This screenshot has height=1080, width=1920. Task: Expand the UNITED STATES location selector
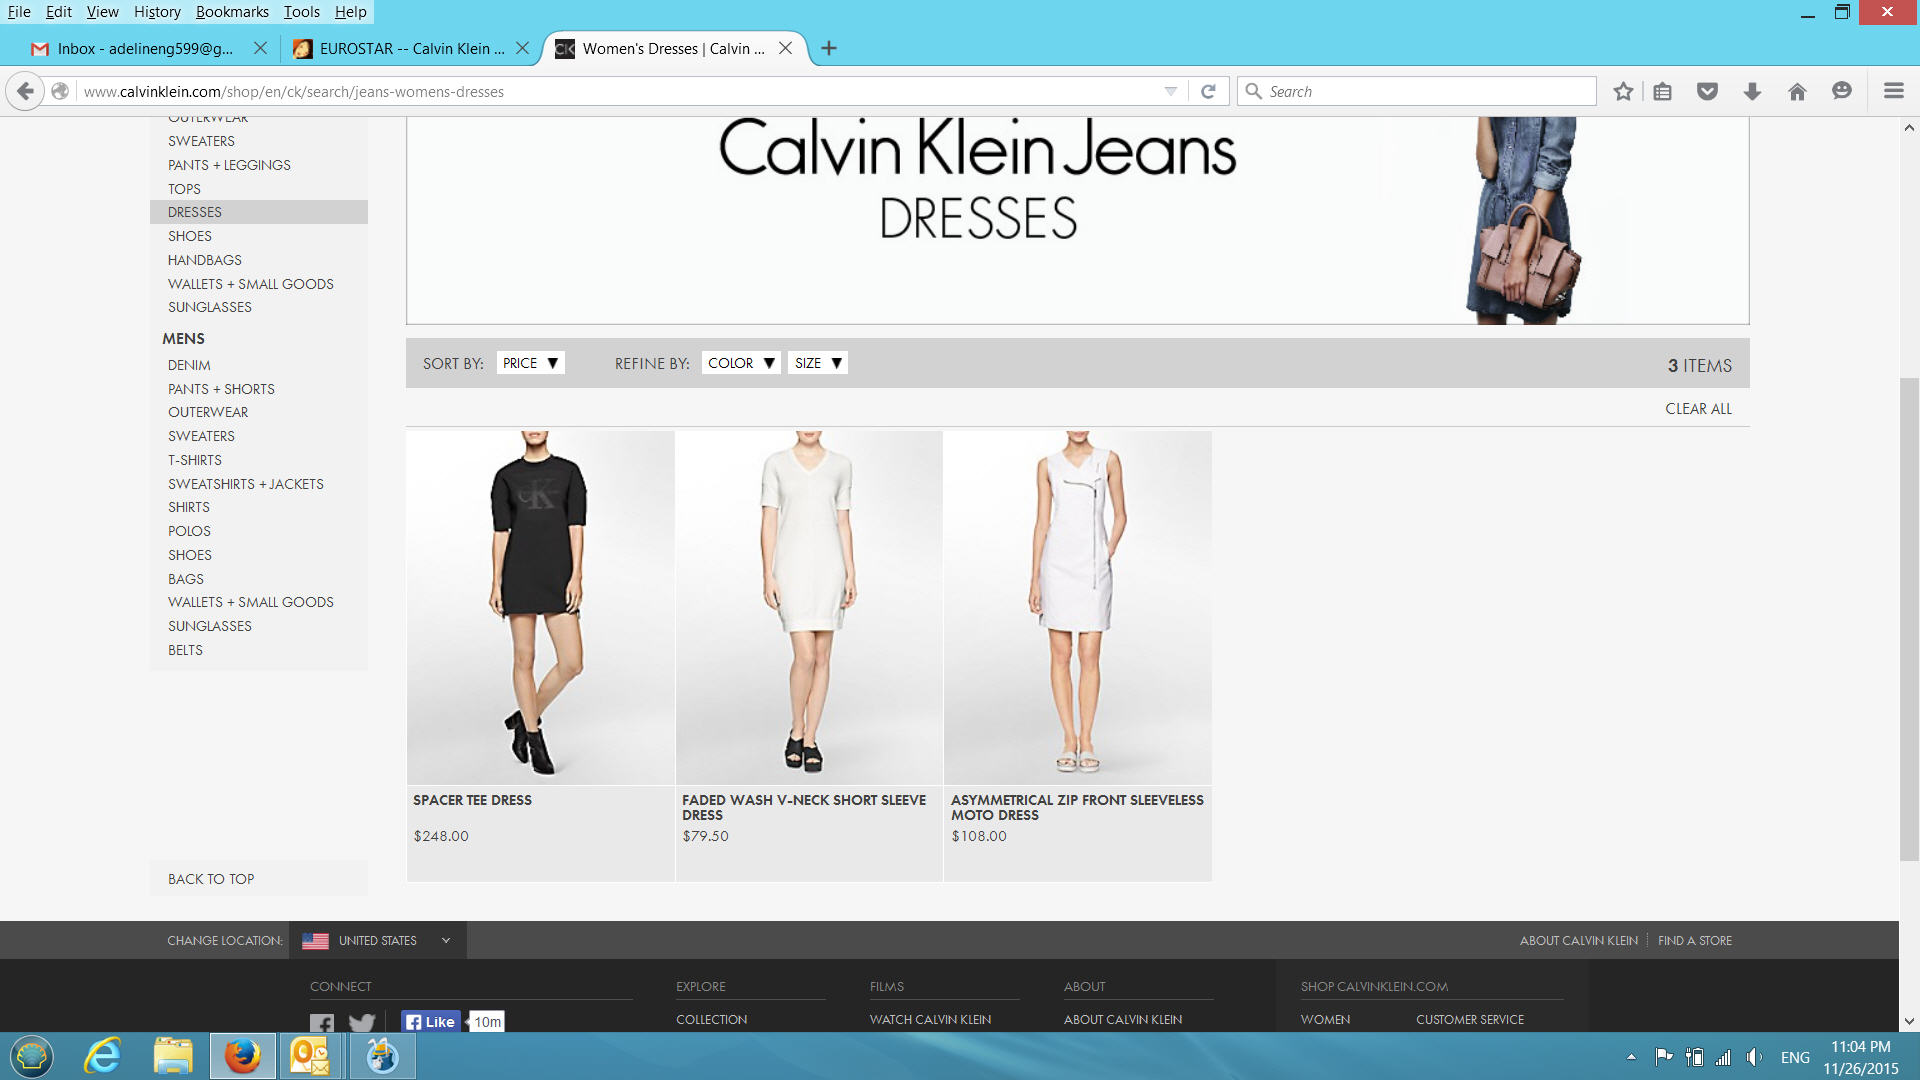tap(377, 940)
